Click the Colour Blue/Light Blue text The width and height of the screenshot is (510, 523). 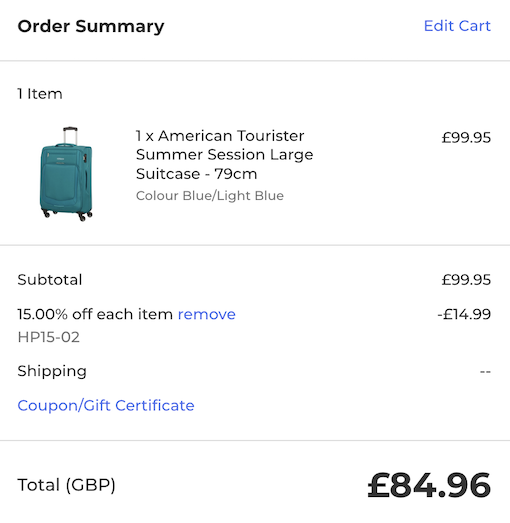[210, 196]
